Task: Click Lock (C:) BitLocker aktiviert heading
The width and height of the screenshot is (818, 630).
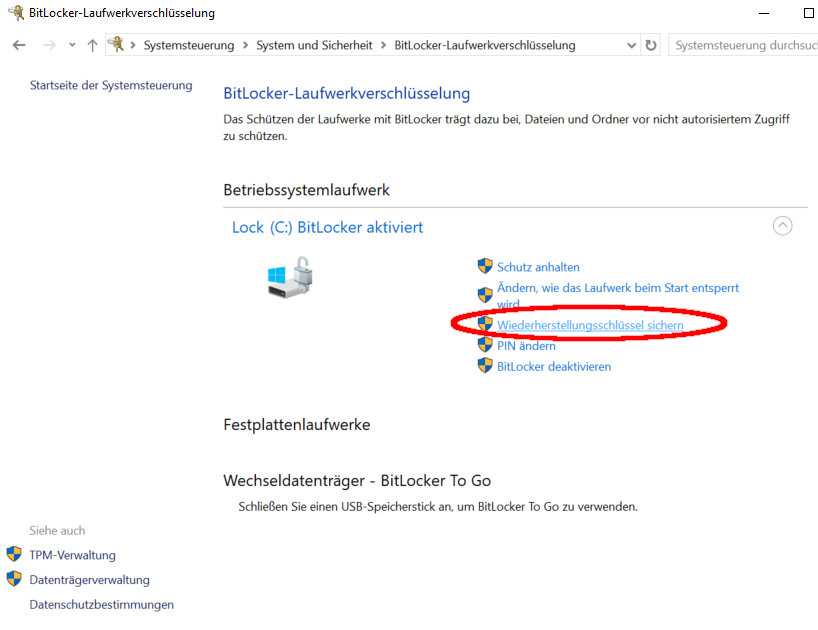Action: [328, 227]
